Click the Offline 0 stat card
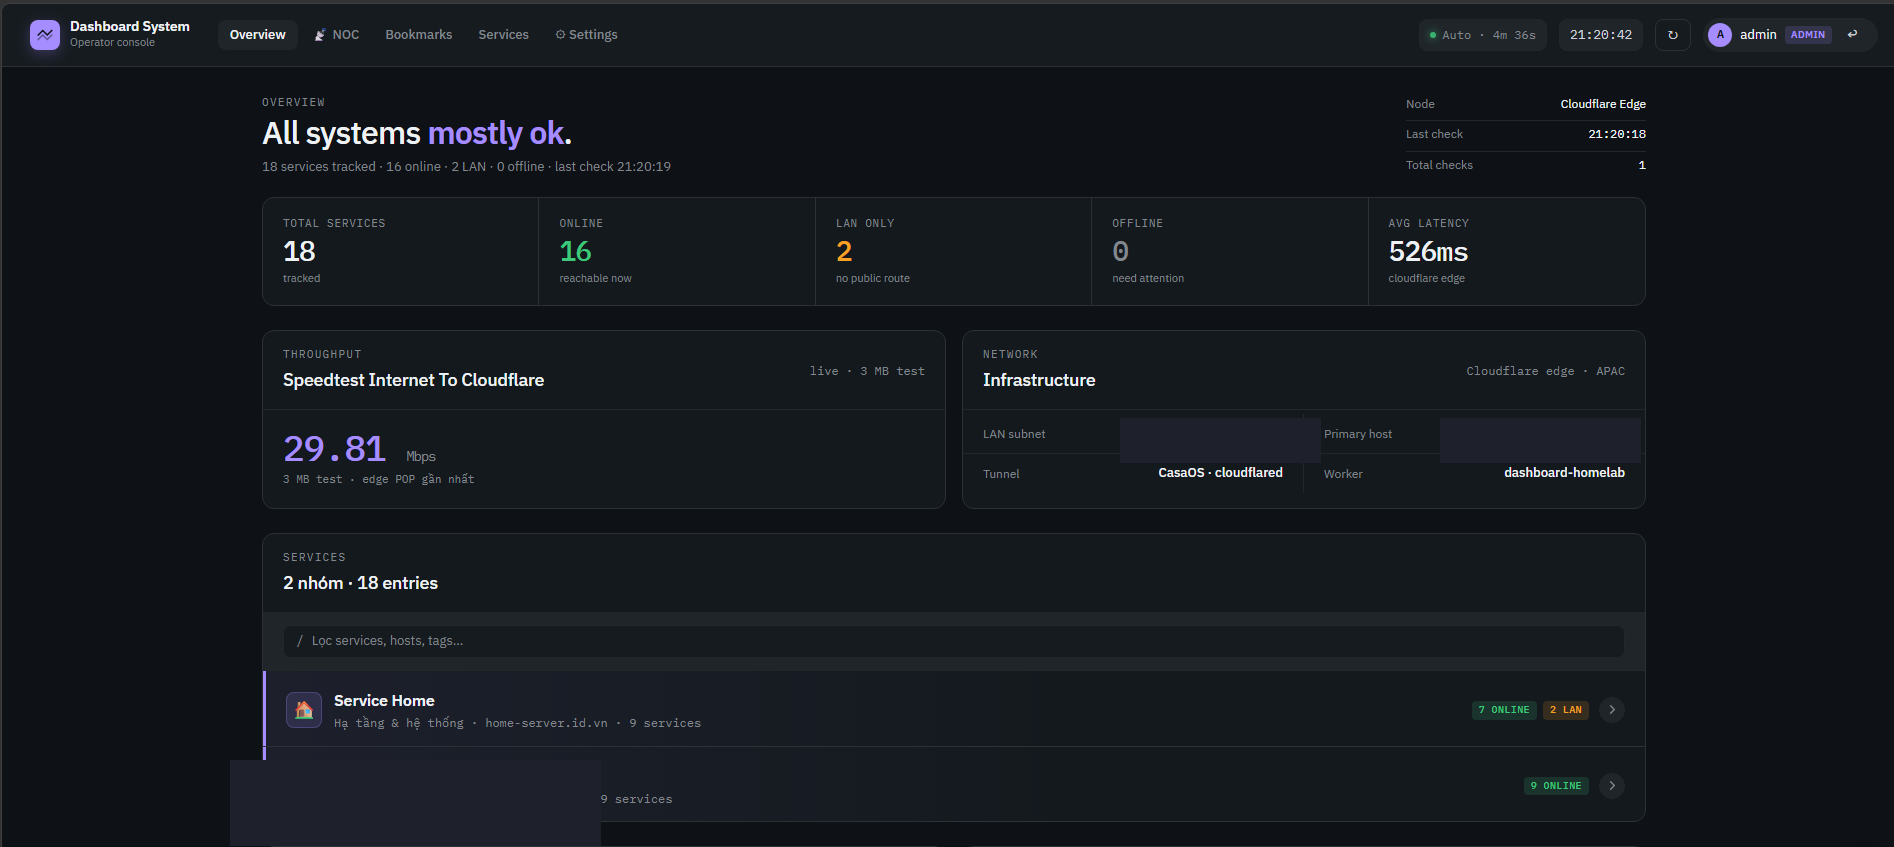The height and width of the screenshot is (847, 1894). coord(1230,251)
